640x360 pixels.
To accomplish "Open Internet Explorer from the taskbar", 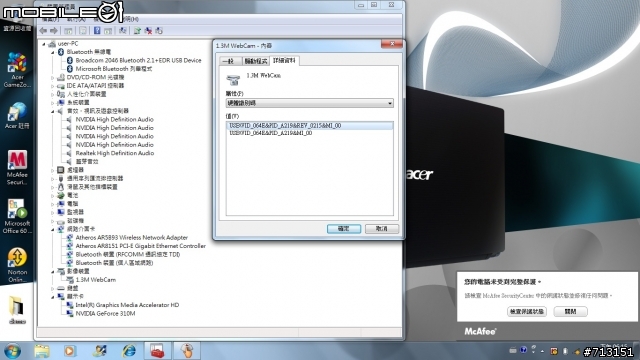I will (x=129, y=351).
